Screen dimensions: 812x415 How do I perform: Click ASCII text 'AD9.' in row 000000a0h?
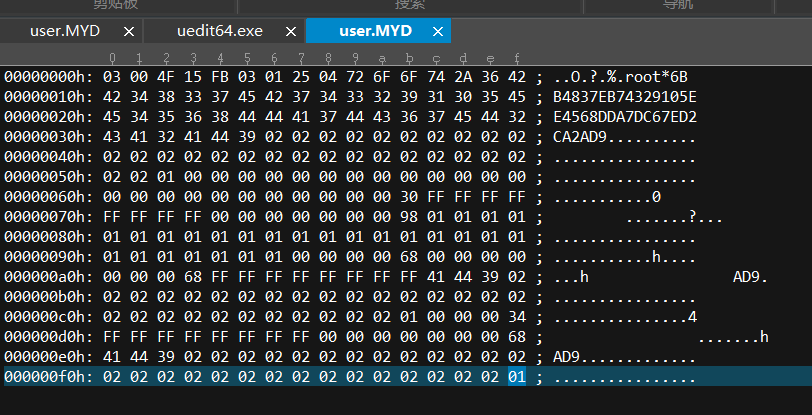(750, 277)
